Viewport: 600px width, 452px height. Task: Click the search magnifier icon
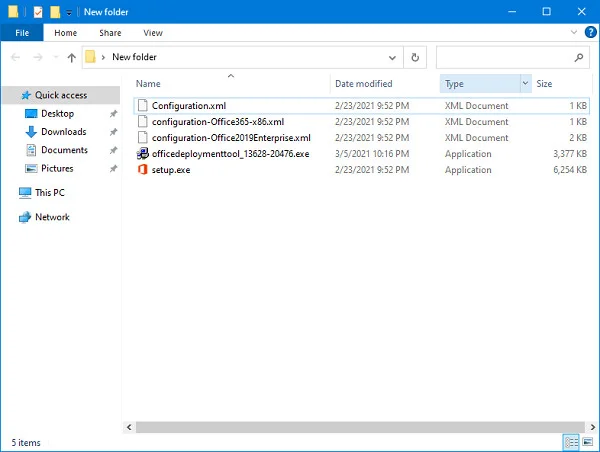(579, 58)
